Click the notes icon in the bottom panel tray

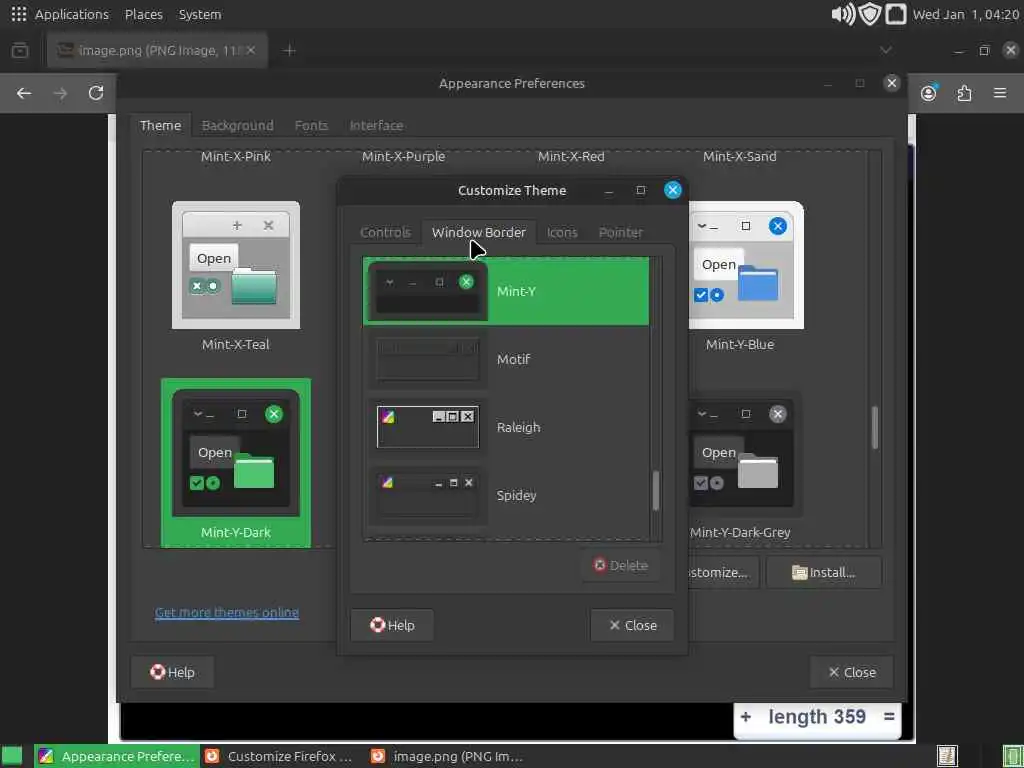947,756
